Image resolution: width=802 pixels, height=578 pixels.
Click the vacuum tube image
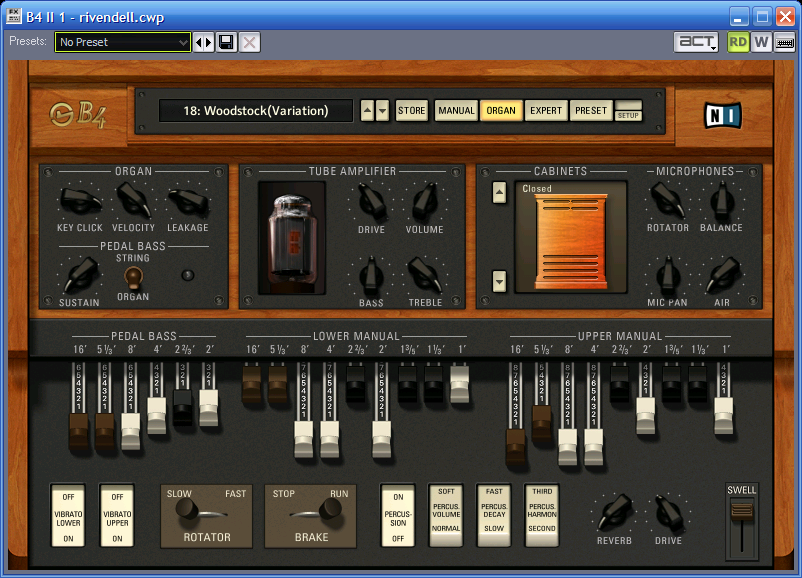click(292, 238)
